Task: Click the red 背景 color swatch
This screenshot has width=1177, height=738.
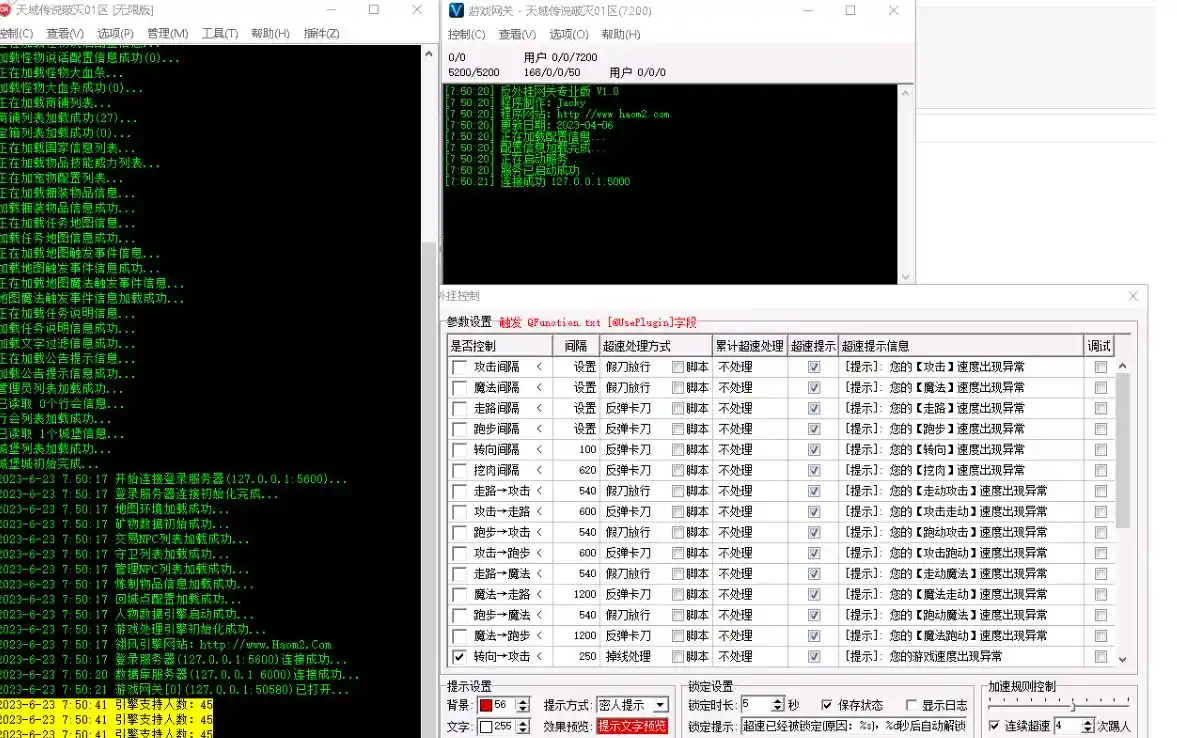Action: point(486,705)
